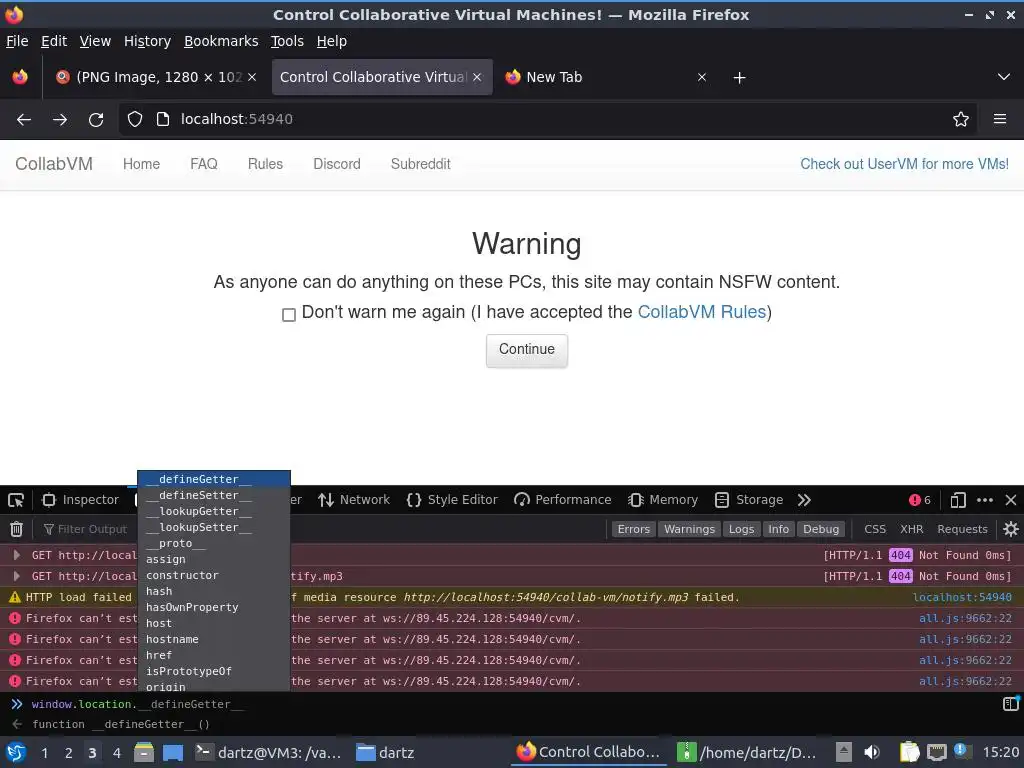Viewport: 1024px width, 768px height.
Task: Open file manager launcher in taskbar
Action: pyautogui.click(x=144, y=752)
